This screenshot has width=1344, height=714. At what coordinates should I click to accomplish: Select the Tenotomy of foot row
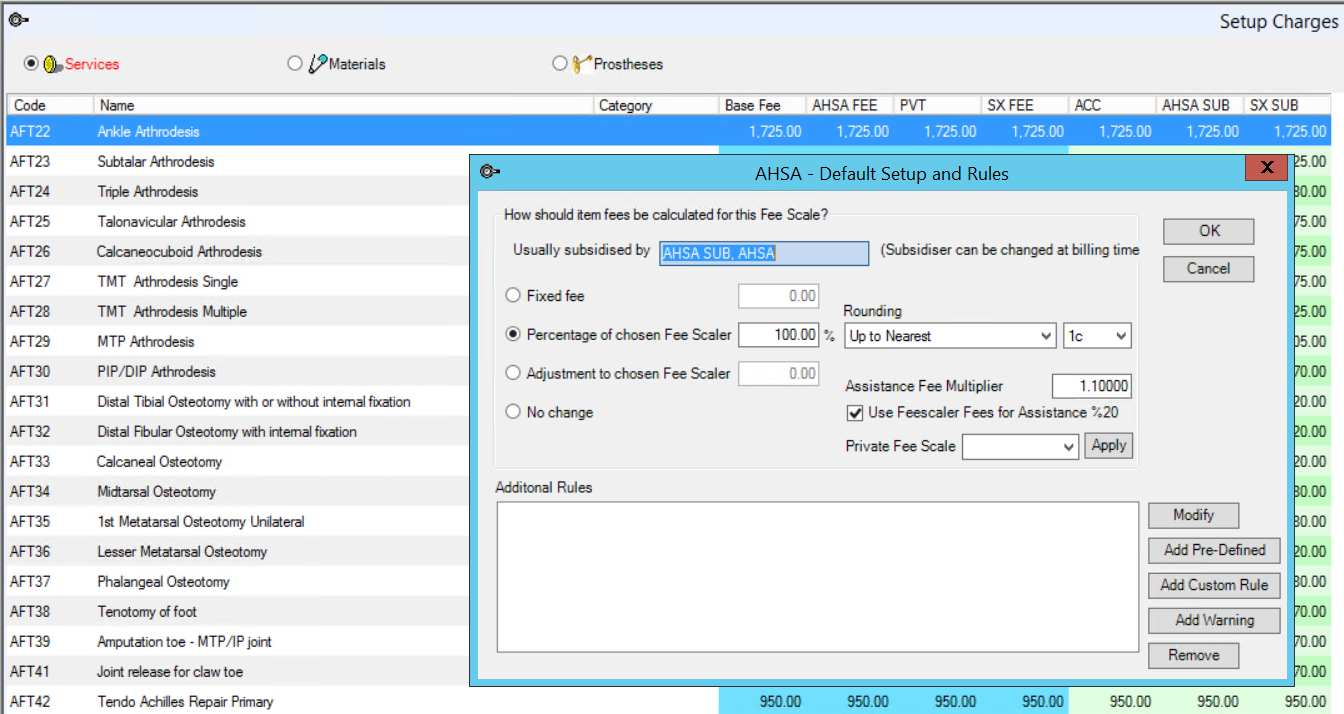click(x=238, y=611)
